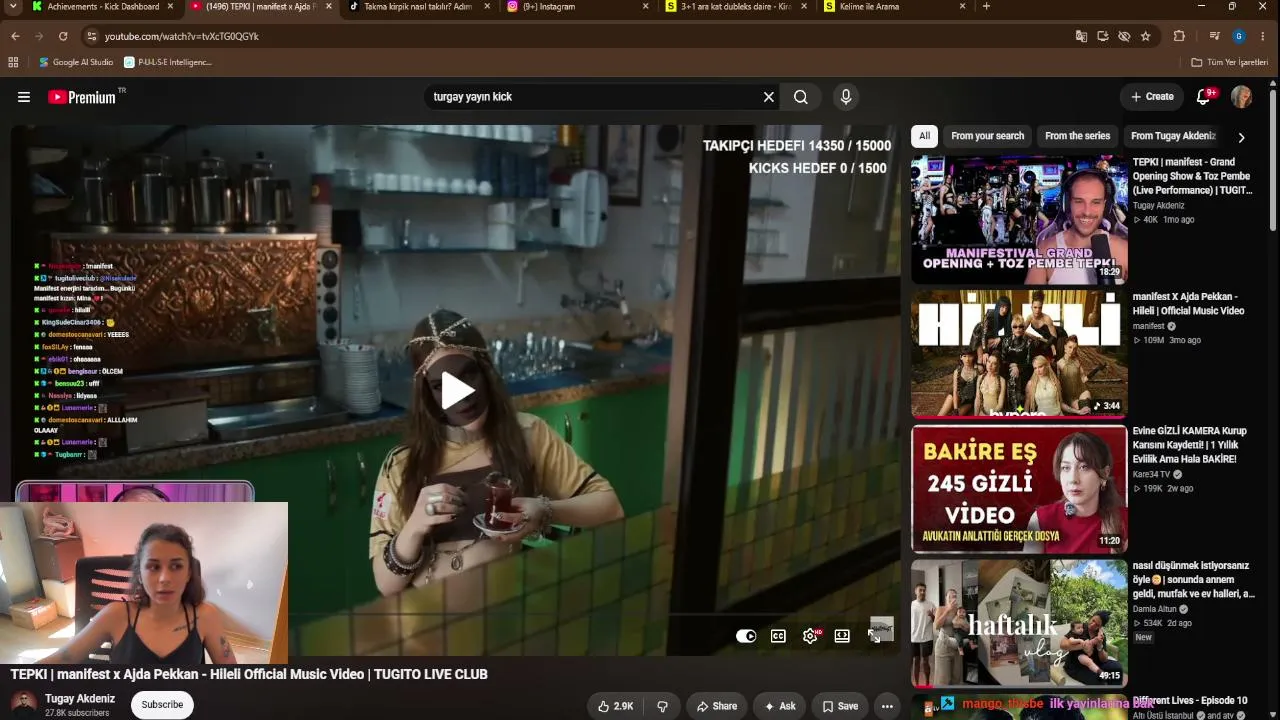Viewport: 1280px width, 720px height.
Task: Open title 'Evine GİZLİ KAMERA Kurup'
Action: click(x=1190, y=445)
